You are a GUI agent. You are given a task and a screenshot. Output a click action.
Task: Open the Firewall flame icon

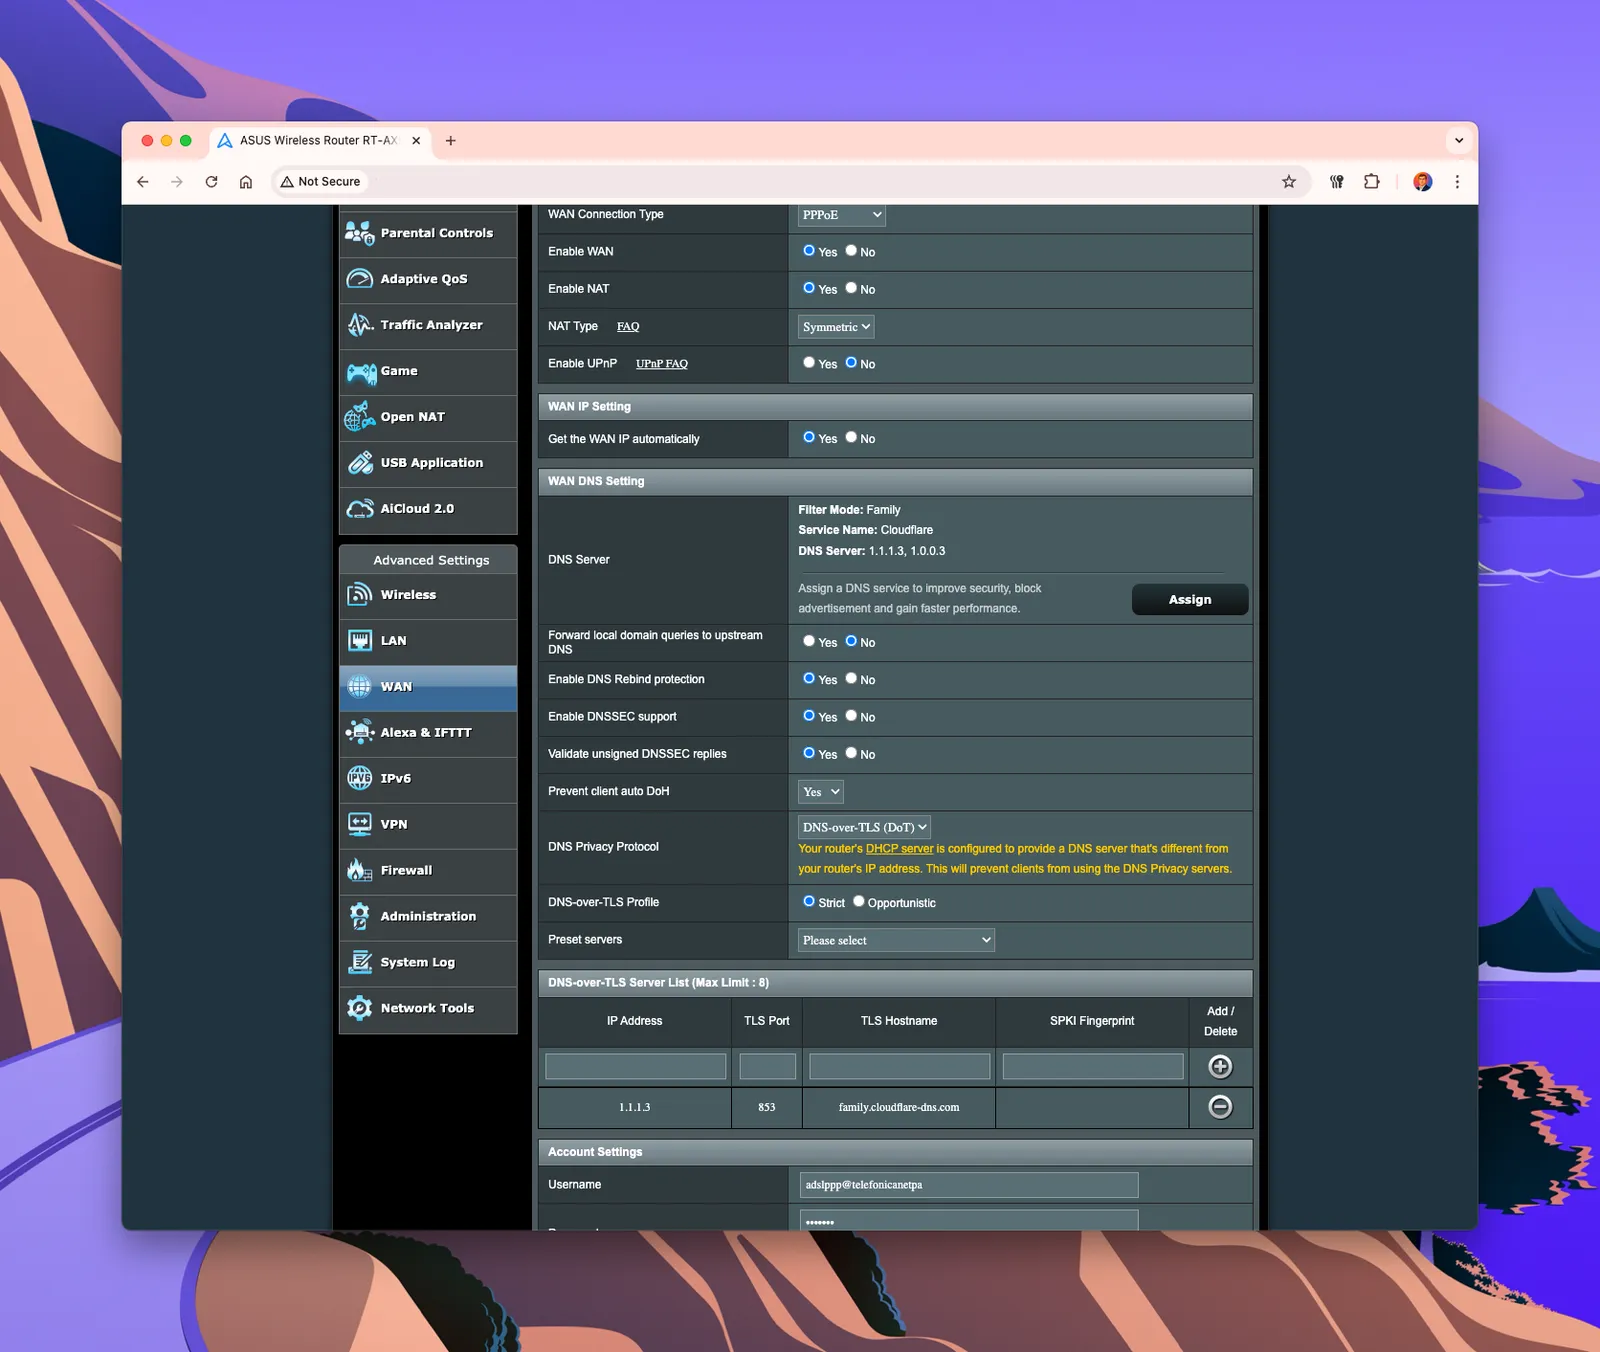359,871
